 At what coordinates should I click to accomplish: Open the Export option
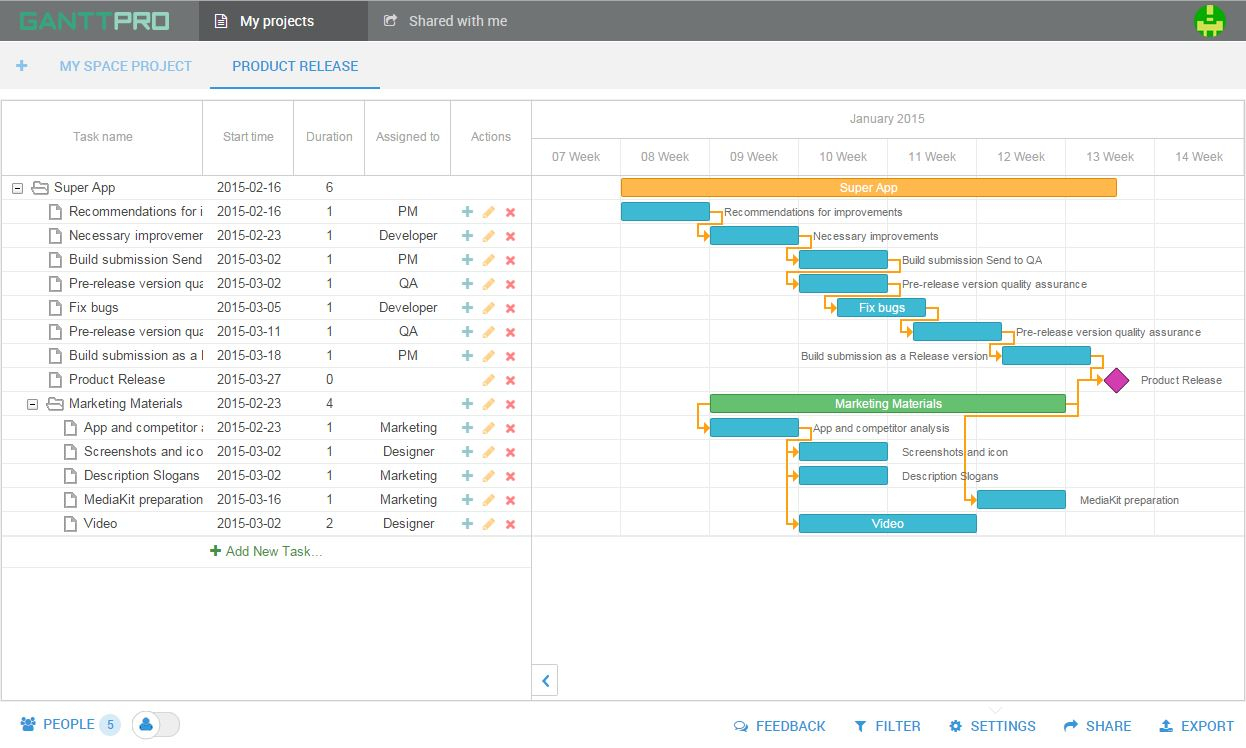1196,726
